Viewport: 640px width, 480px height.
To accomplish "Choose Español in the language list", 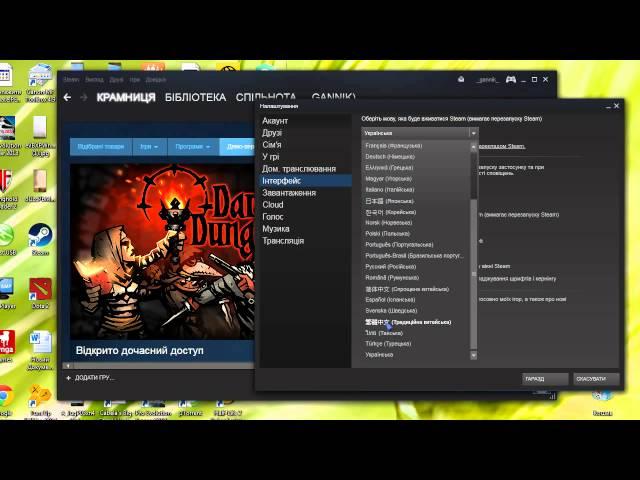I will coord(416,300).
